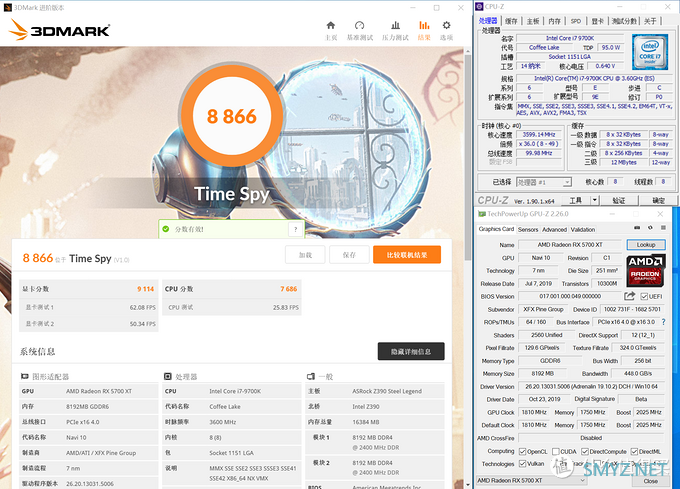
Task: Switch to the SPD tab in CPU-Z
Action: [575, 21]
